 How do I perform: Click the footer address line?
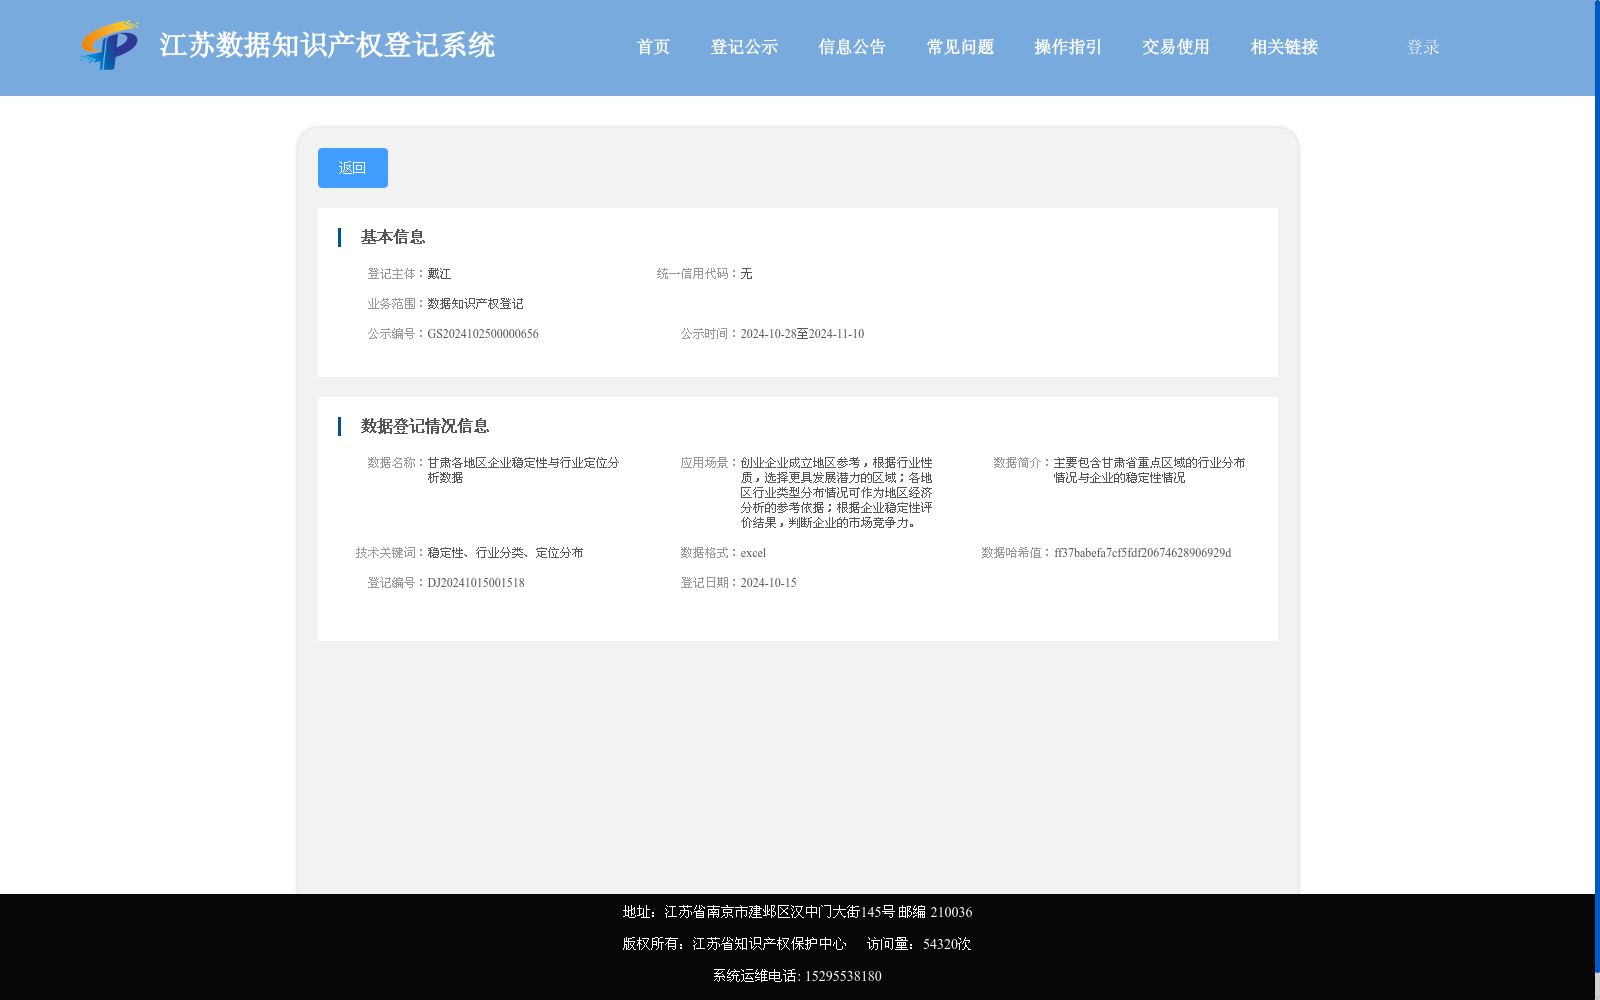(797, 912)
